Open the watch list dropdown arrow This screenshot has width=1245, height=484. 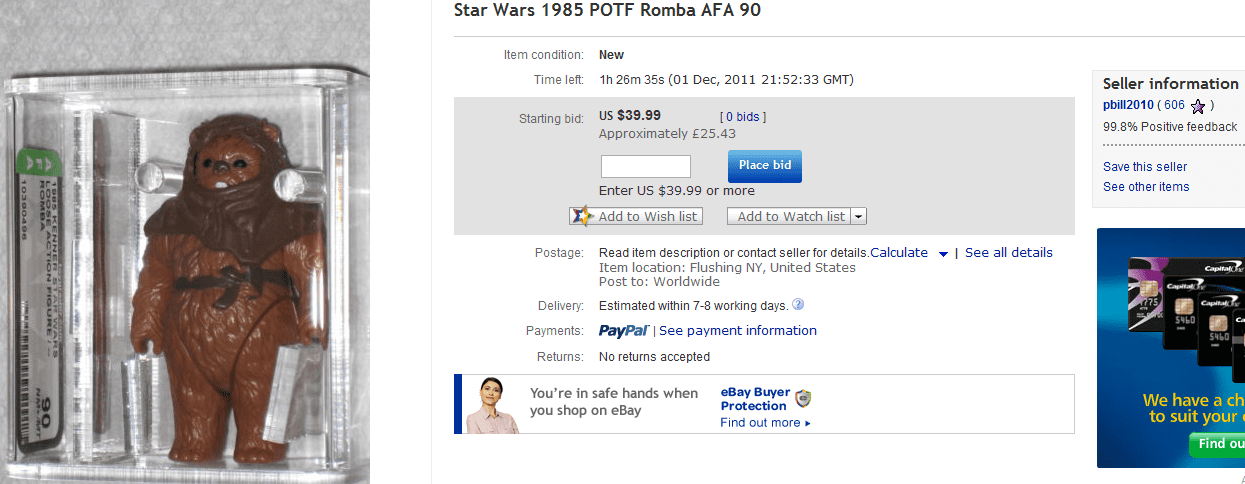859,216
